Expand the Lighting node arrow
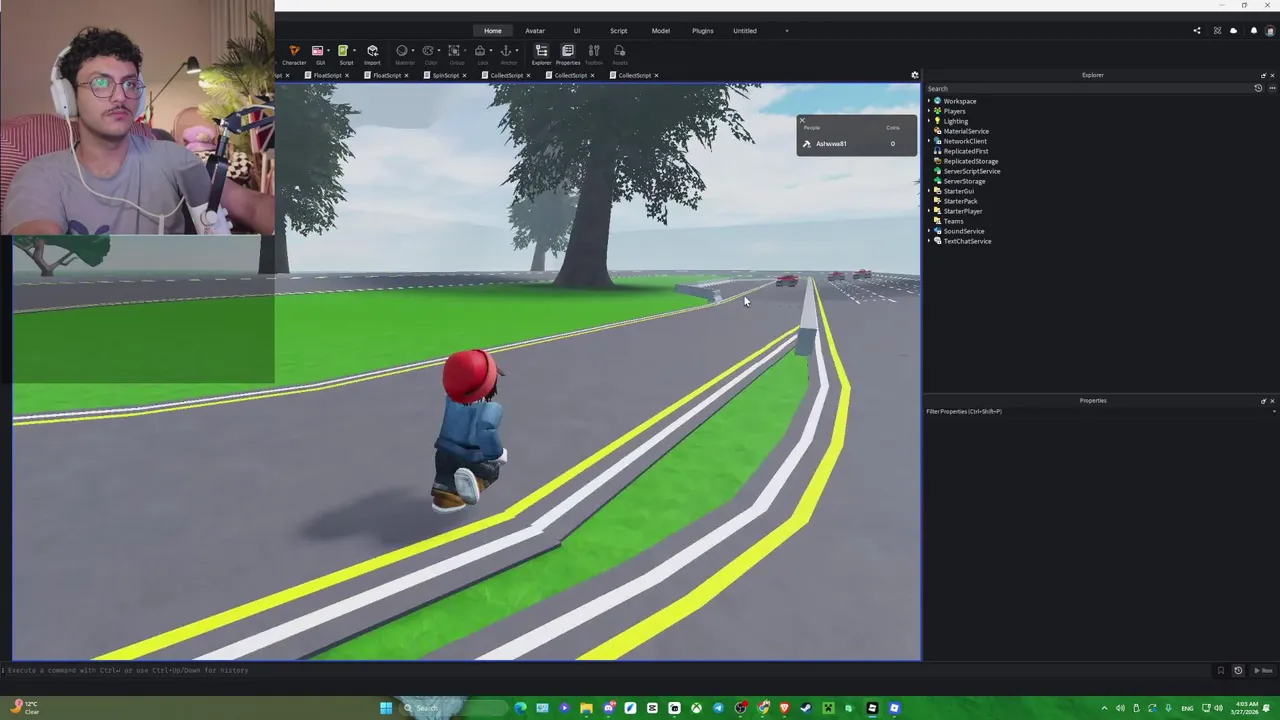 coord(929,121)
